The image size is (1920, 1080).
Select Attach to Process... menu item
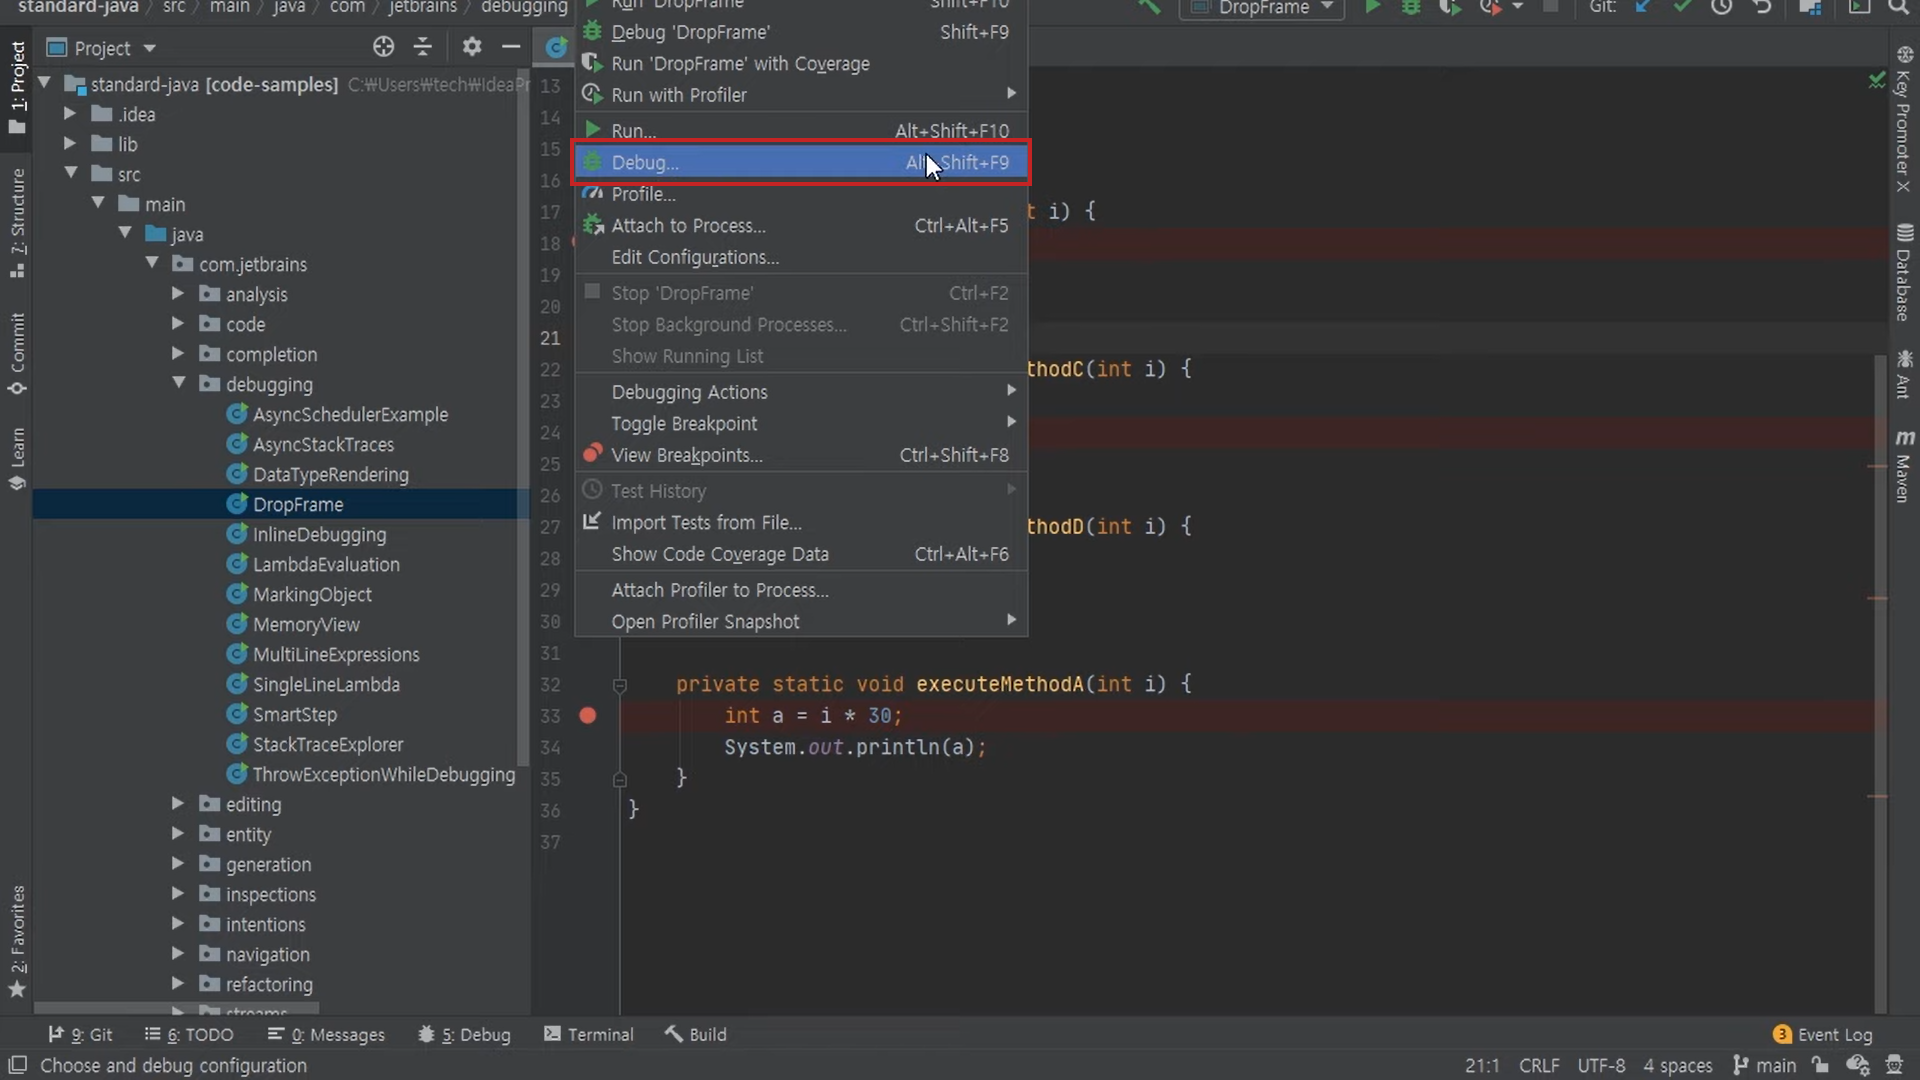[801, 226]
